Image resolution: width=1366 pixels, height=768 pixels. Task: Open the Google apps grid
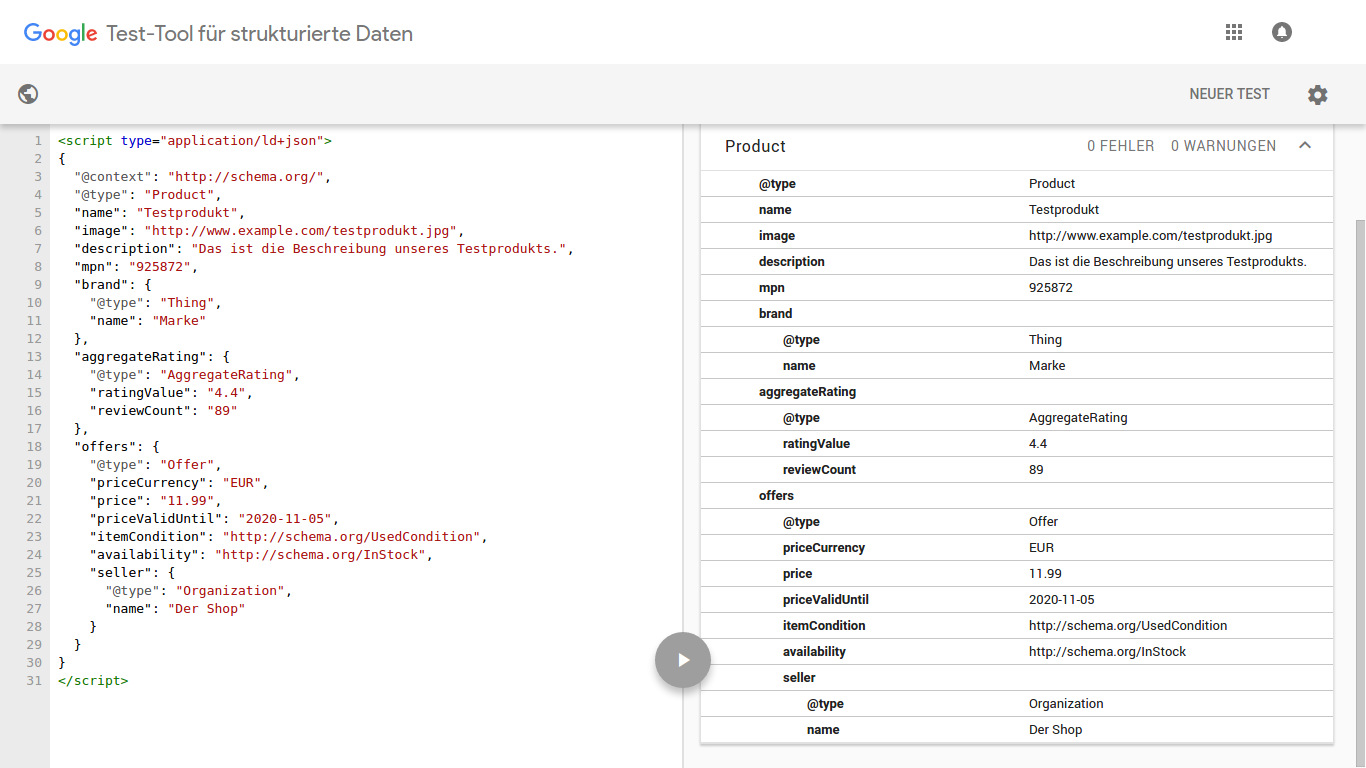pyautogui.click(x=1233, y=32)
